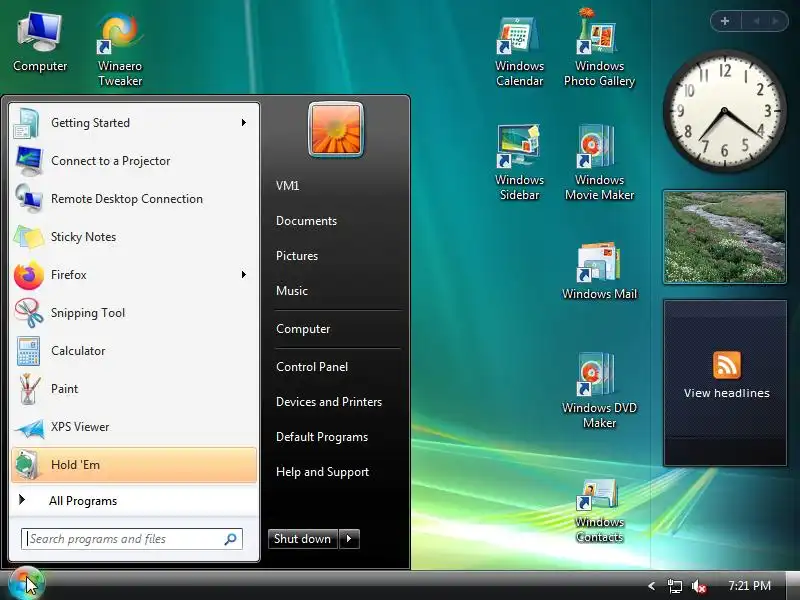Click the Sticky Notes icon
Image resolution: width=800 pixels, height=600 pixels.
point(29,237)
